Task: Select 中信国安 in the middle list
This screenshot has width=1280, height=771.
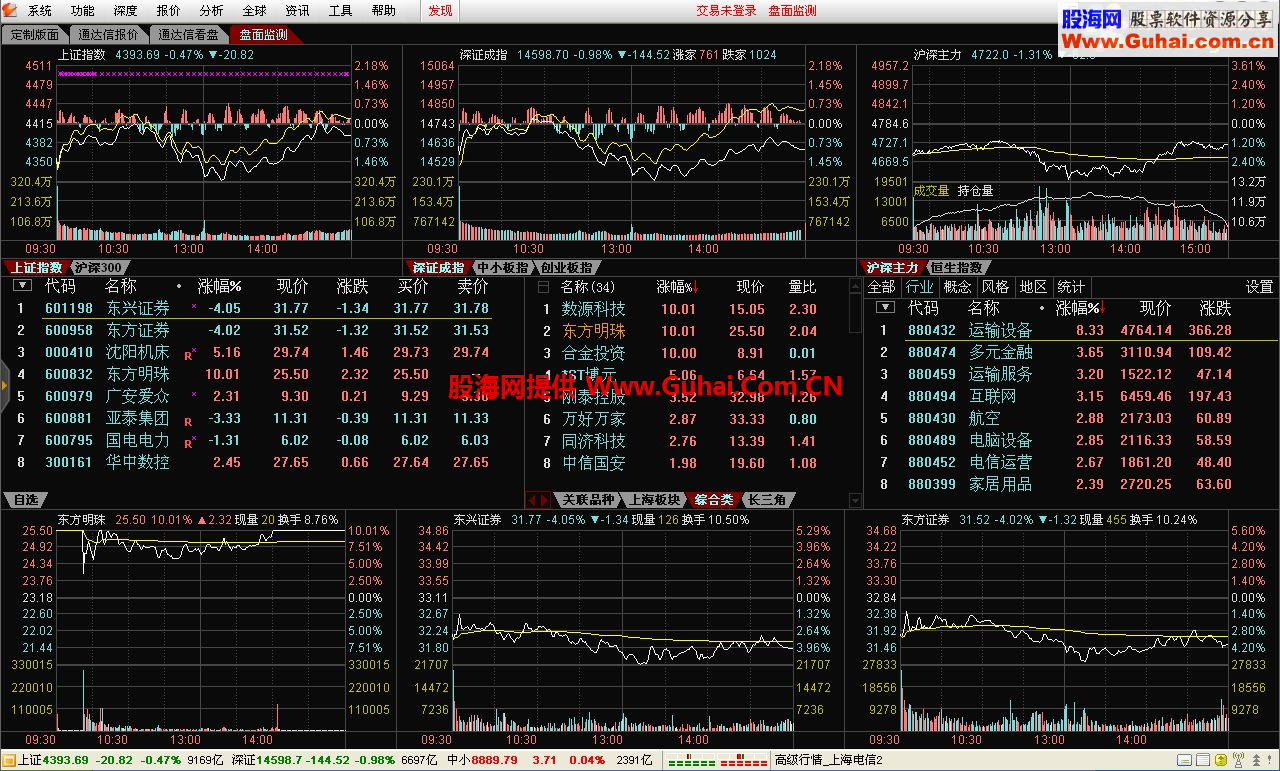Action: point(593,463)
